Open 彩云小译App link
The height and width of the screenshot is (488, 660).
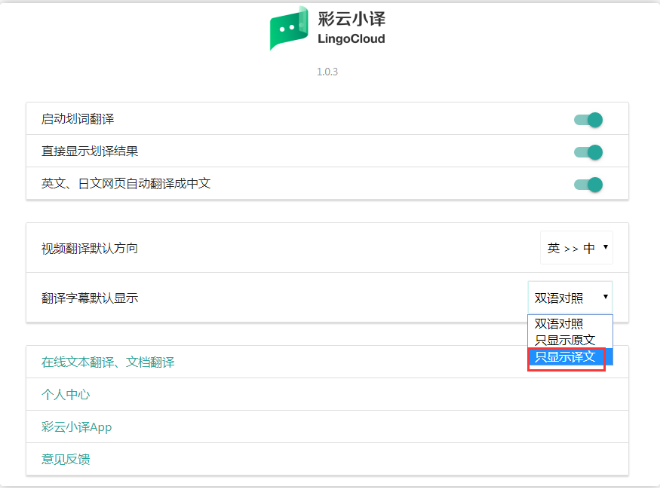[77, 427]
